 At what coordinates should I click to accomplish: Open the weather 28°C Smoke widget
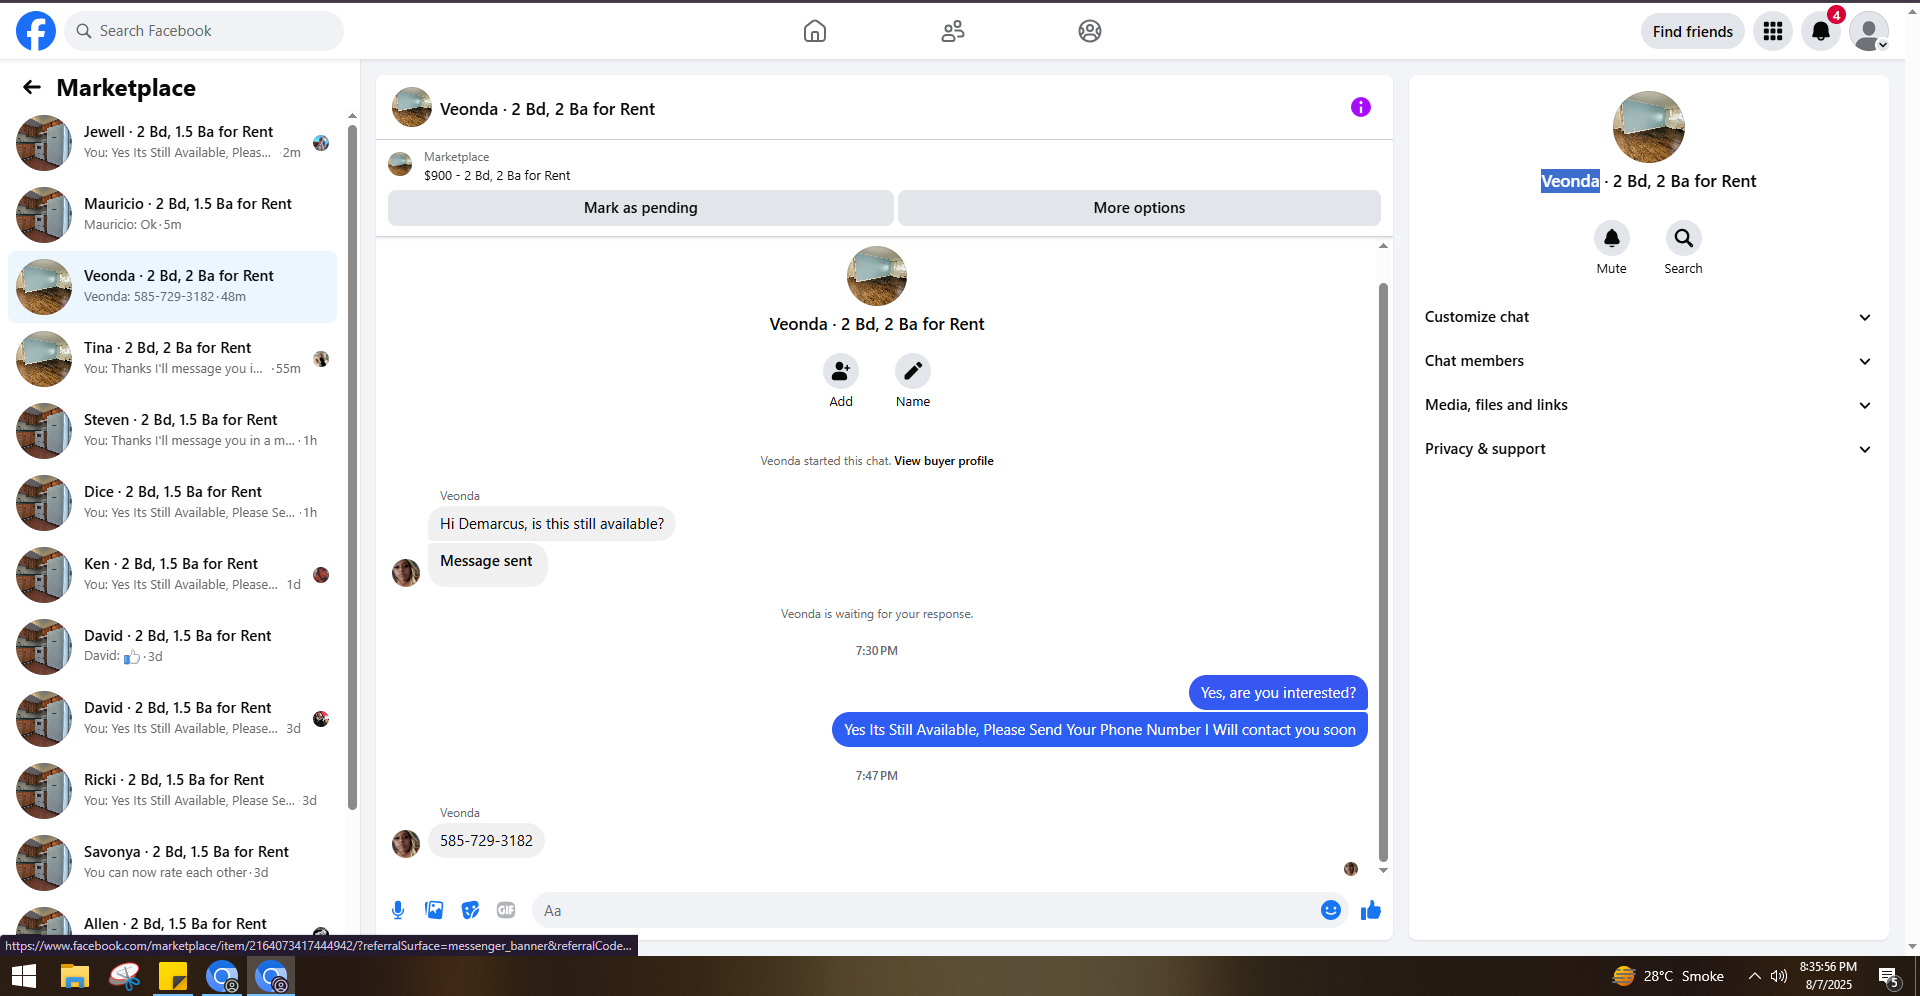click(1668, 976)
